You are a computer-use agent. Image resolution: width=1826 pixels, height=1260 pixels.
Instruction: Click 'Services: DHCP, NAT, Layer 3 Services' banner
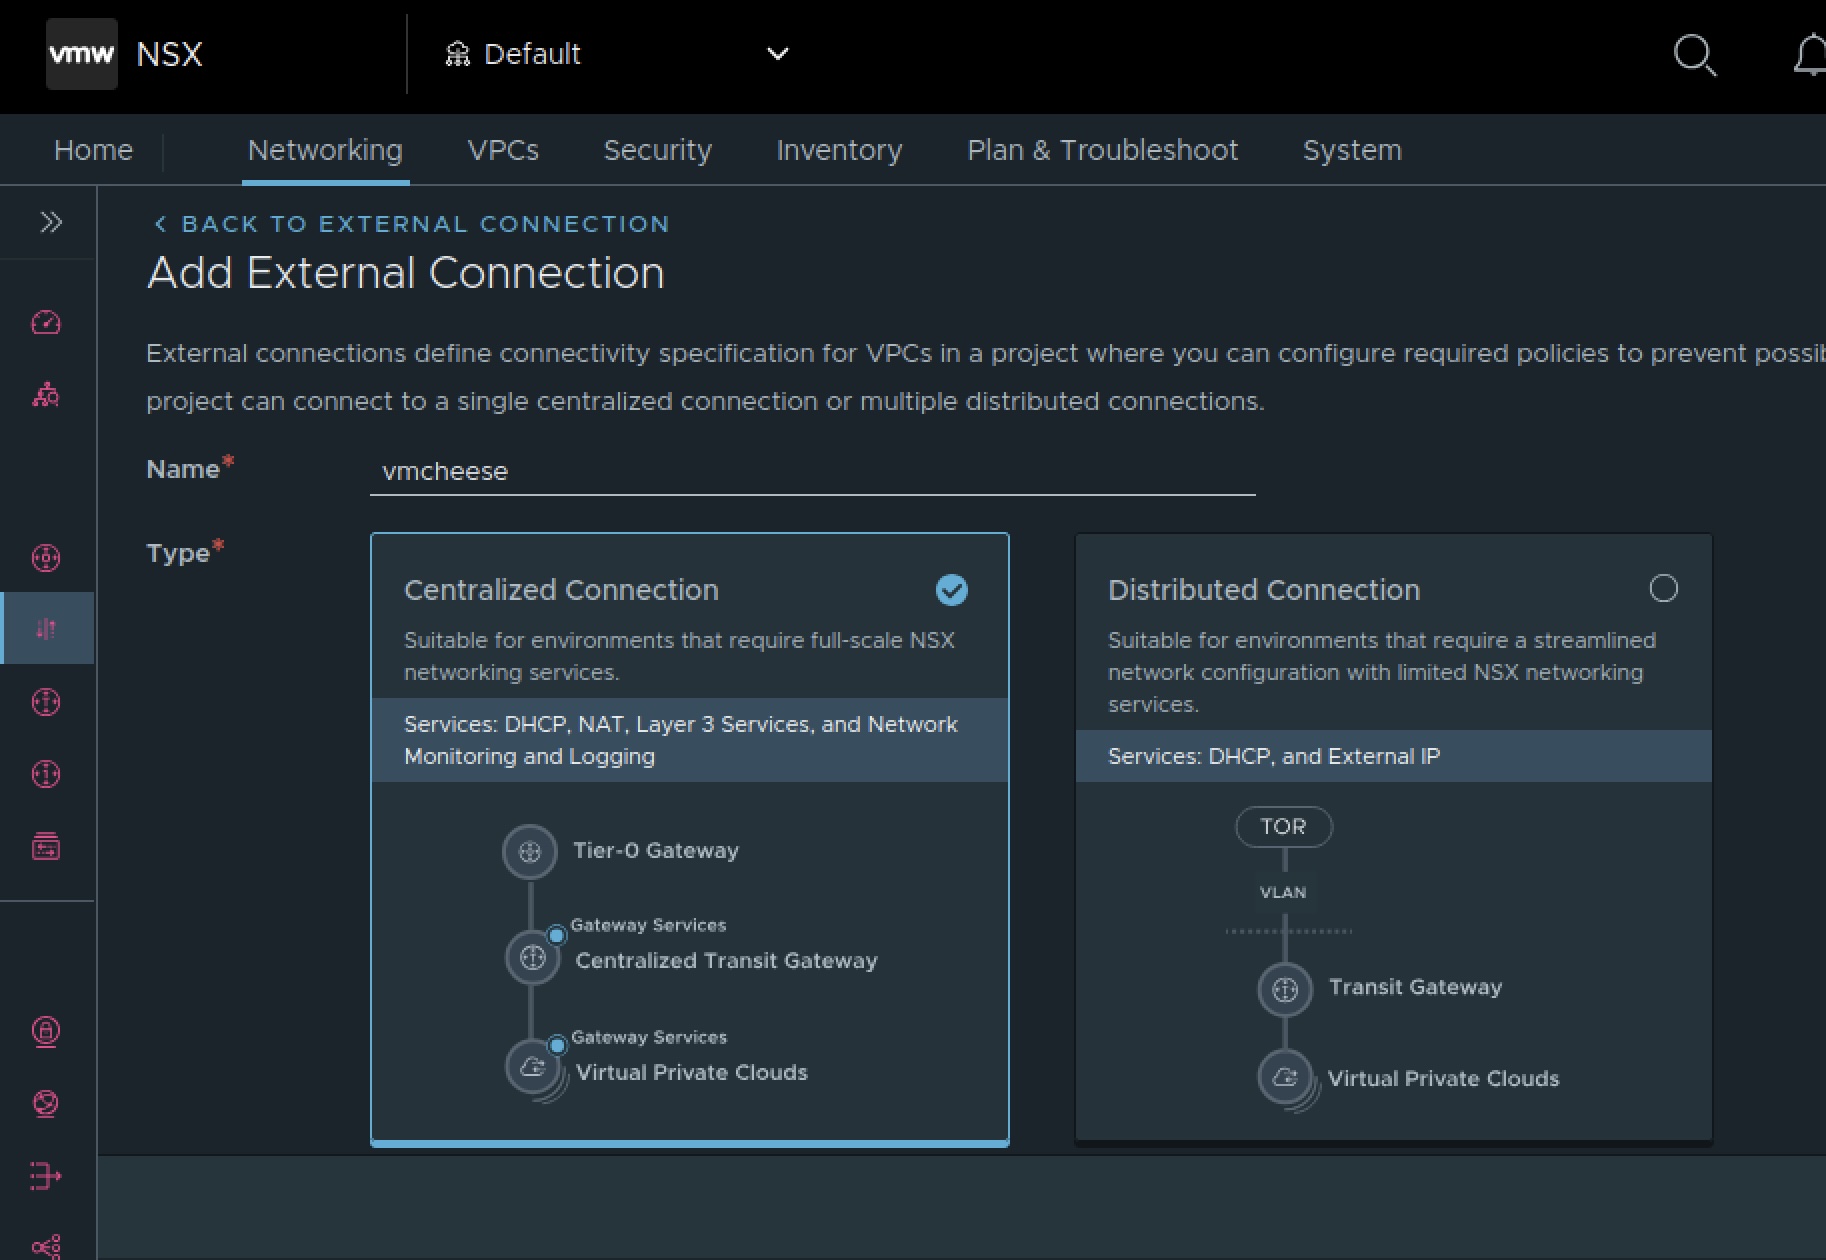[690, 740]
